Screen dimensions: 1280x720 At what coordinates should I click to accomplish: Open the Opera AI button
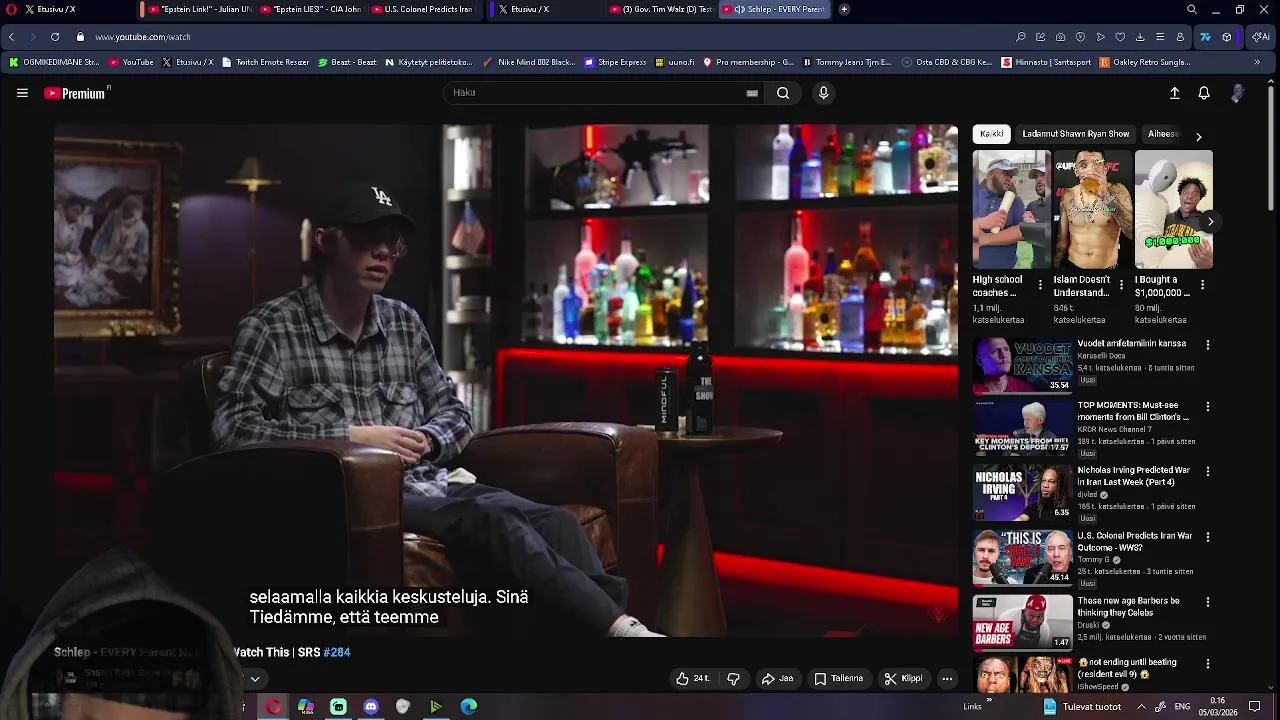click(1261, 37)
